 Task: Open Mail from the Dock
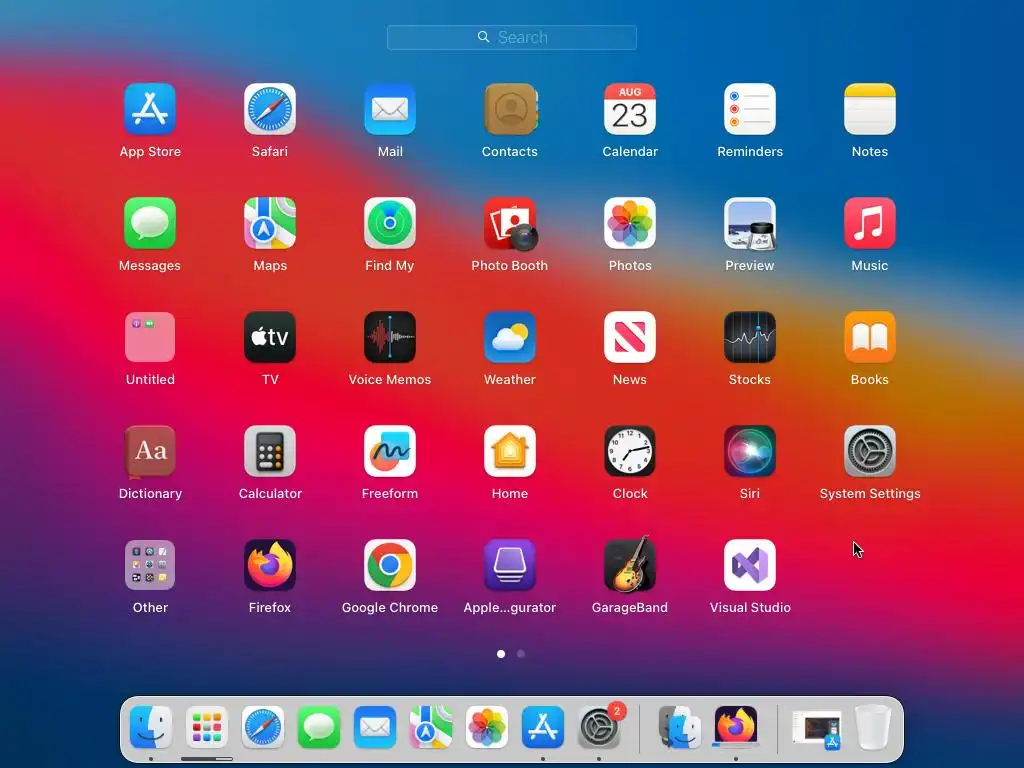[375, 727]
